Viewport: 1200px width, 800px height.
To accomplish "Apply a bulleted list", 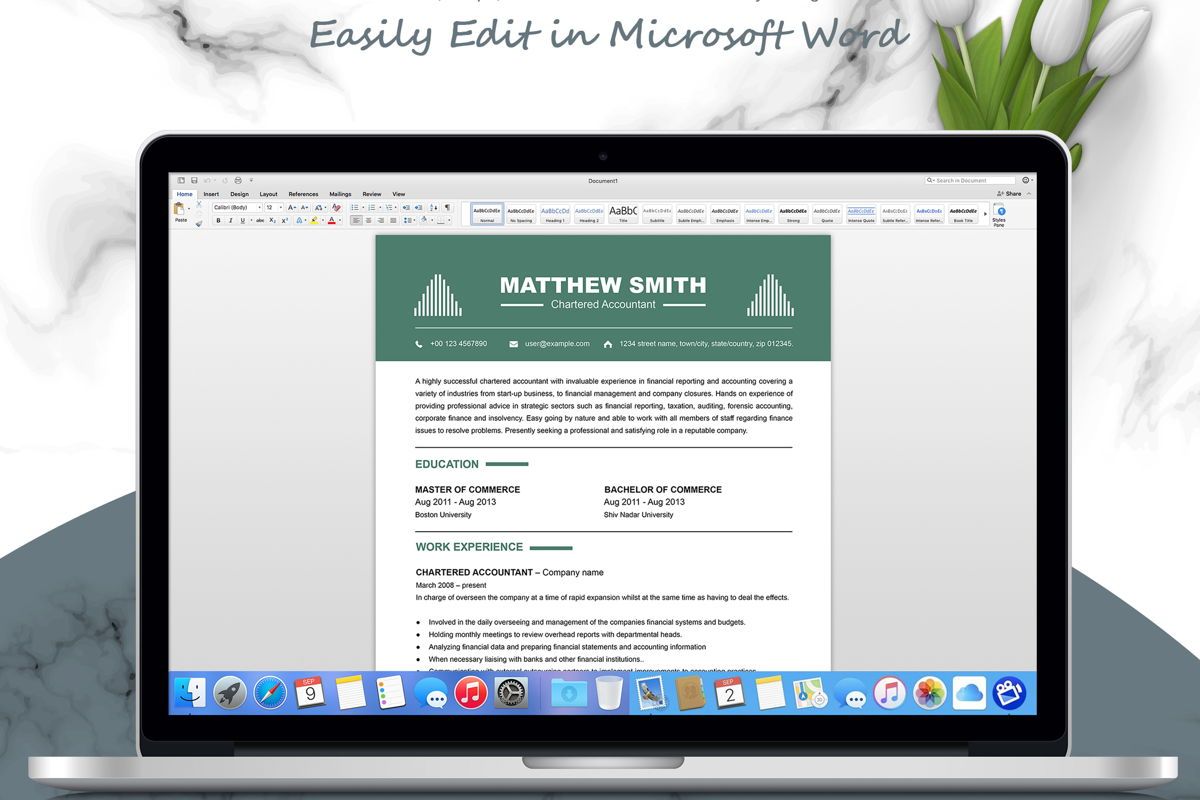I will 356,207.
